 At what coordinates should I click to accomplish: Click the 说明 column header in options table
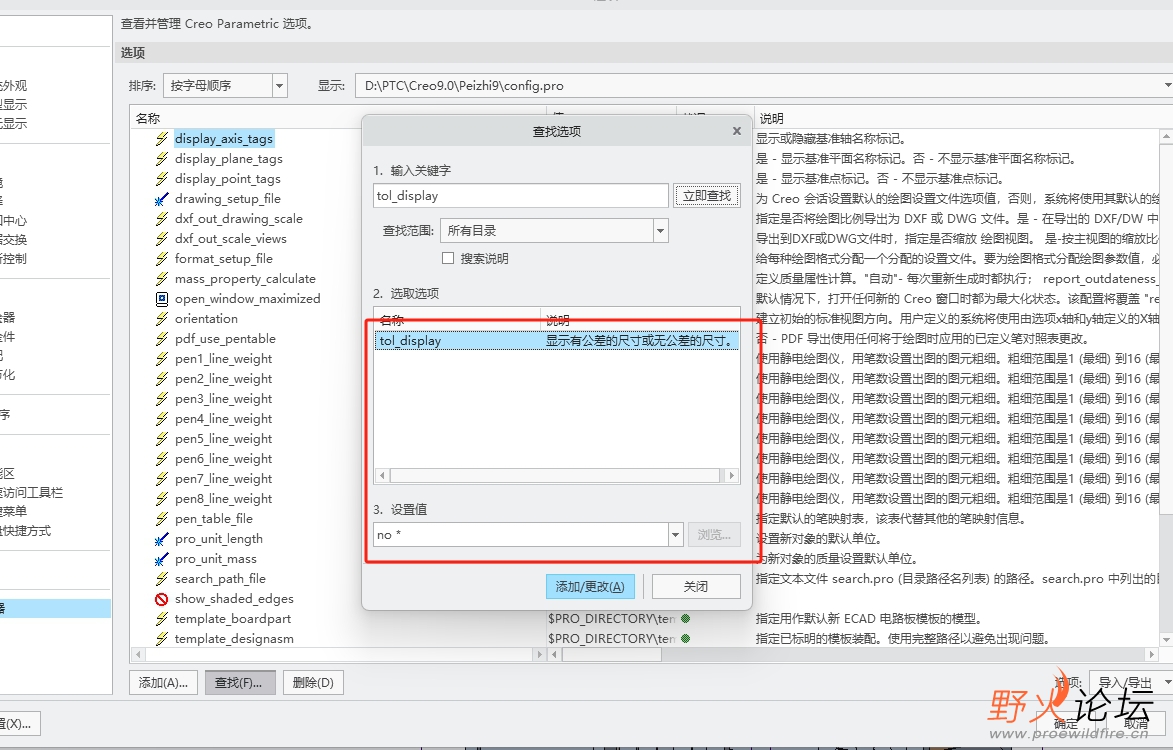771,118
